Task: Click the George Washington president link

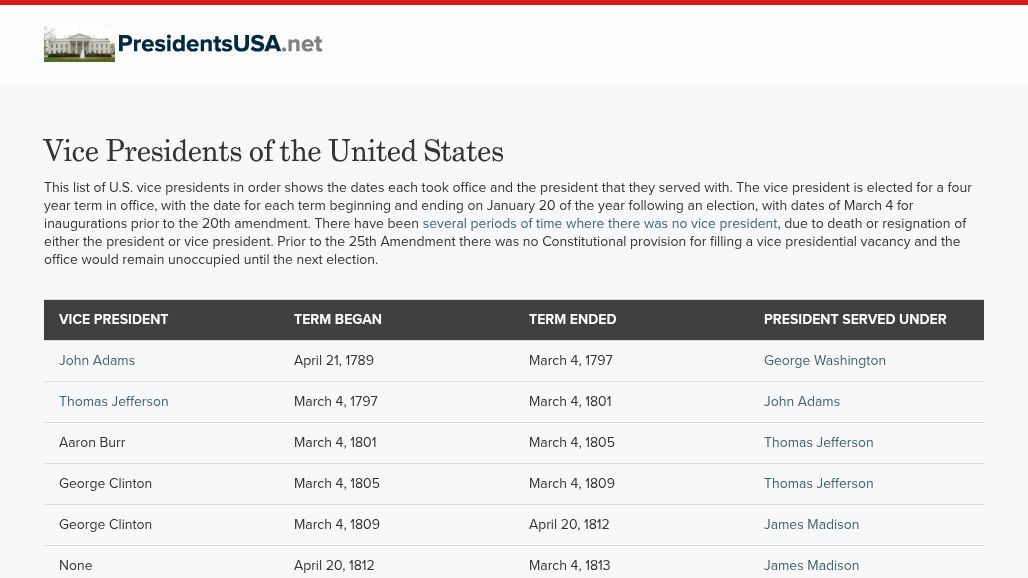Action: [x=824, y=361]
